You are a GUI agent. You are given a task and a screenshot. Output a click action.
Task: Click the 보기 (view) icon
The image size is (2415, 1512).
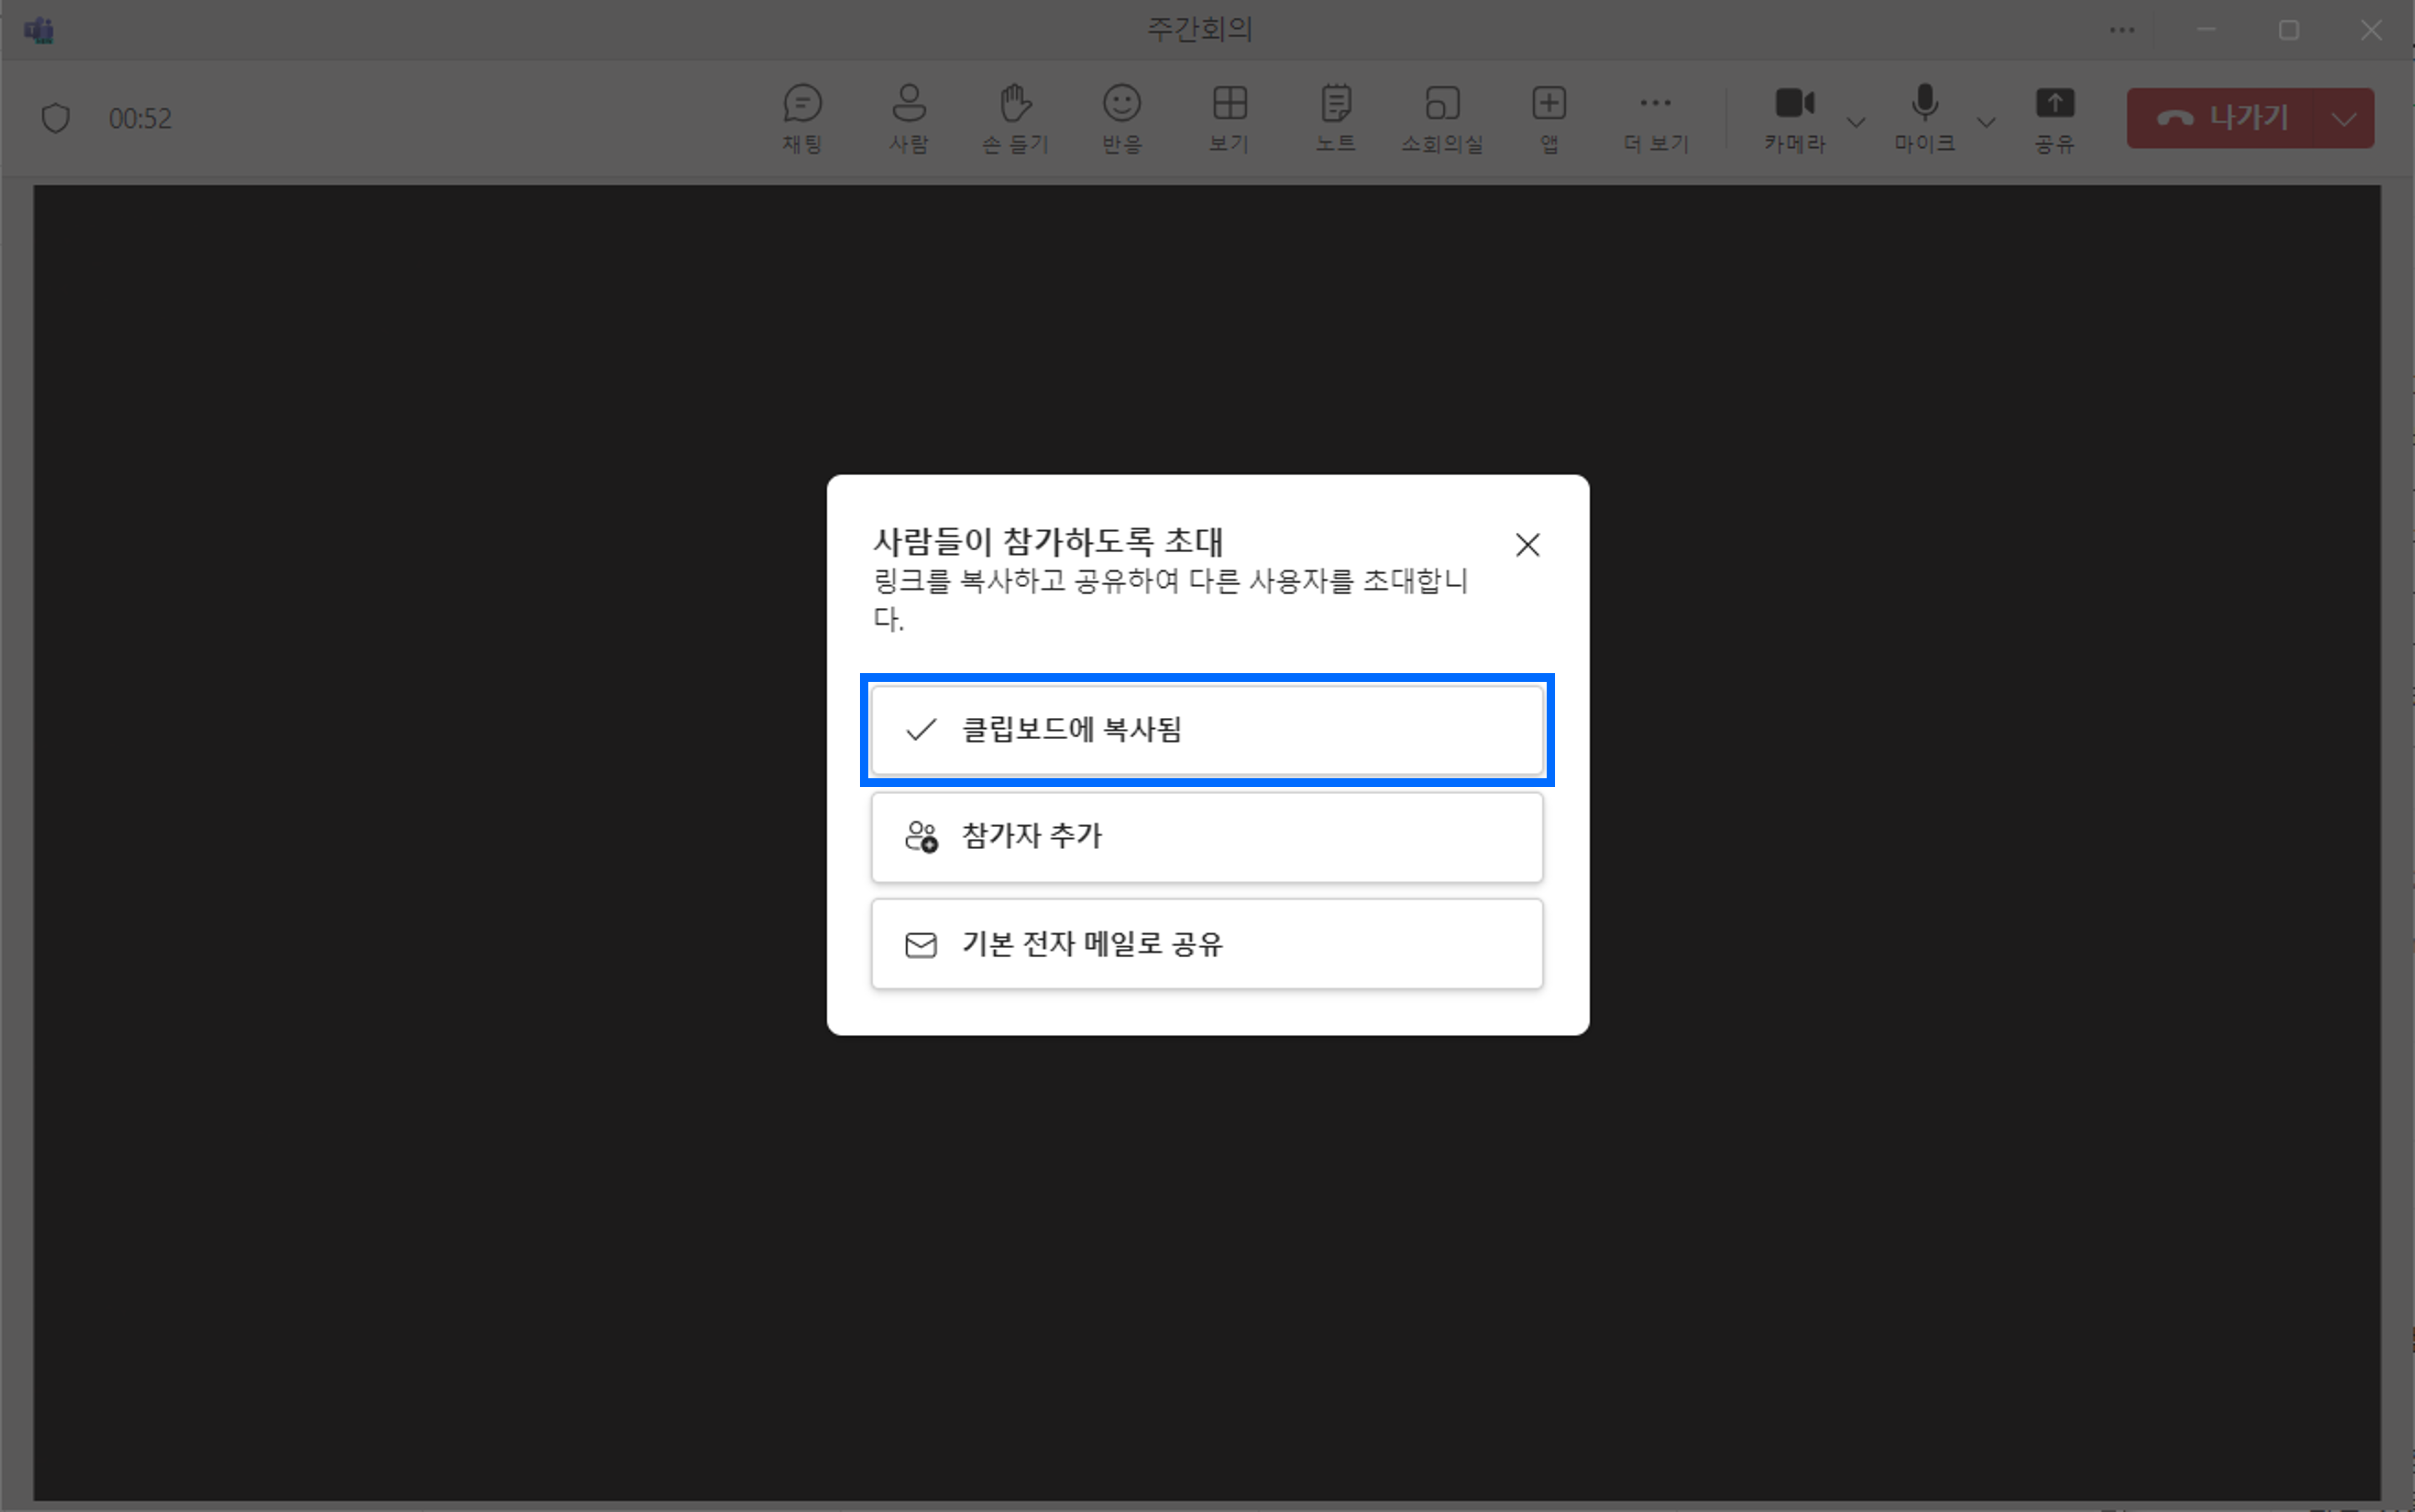[x=1229, y=117]
